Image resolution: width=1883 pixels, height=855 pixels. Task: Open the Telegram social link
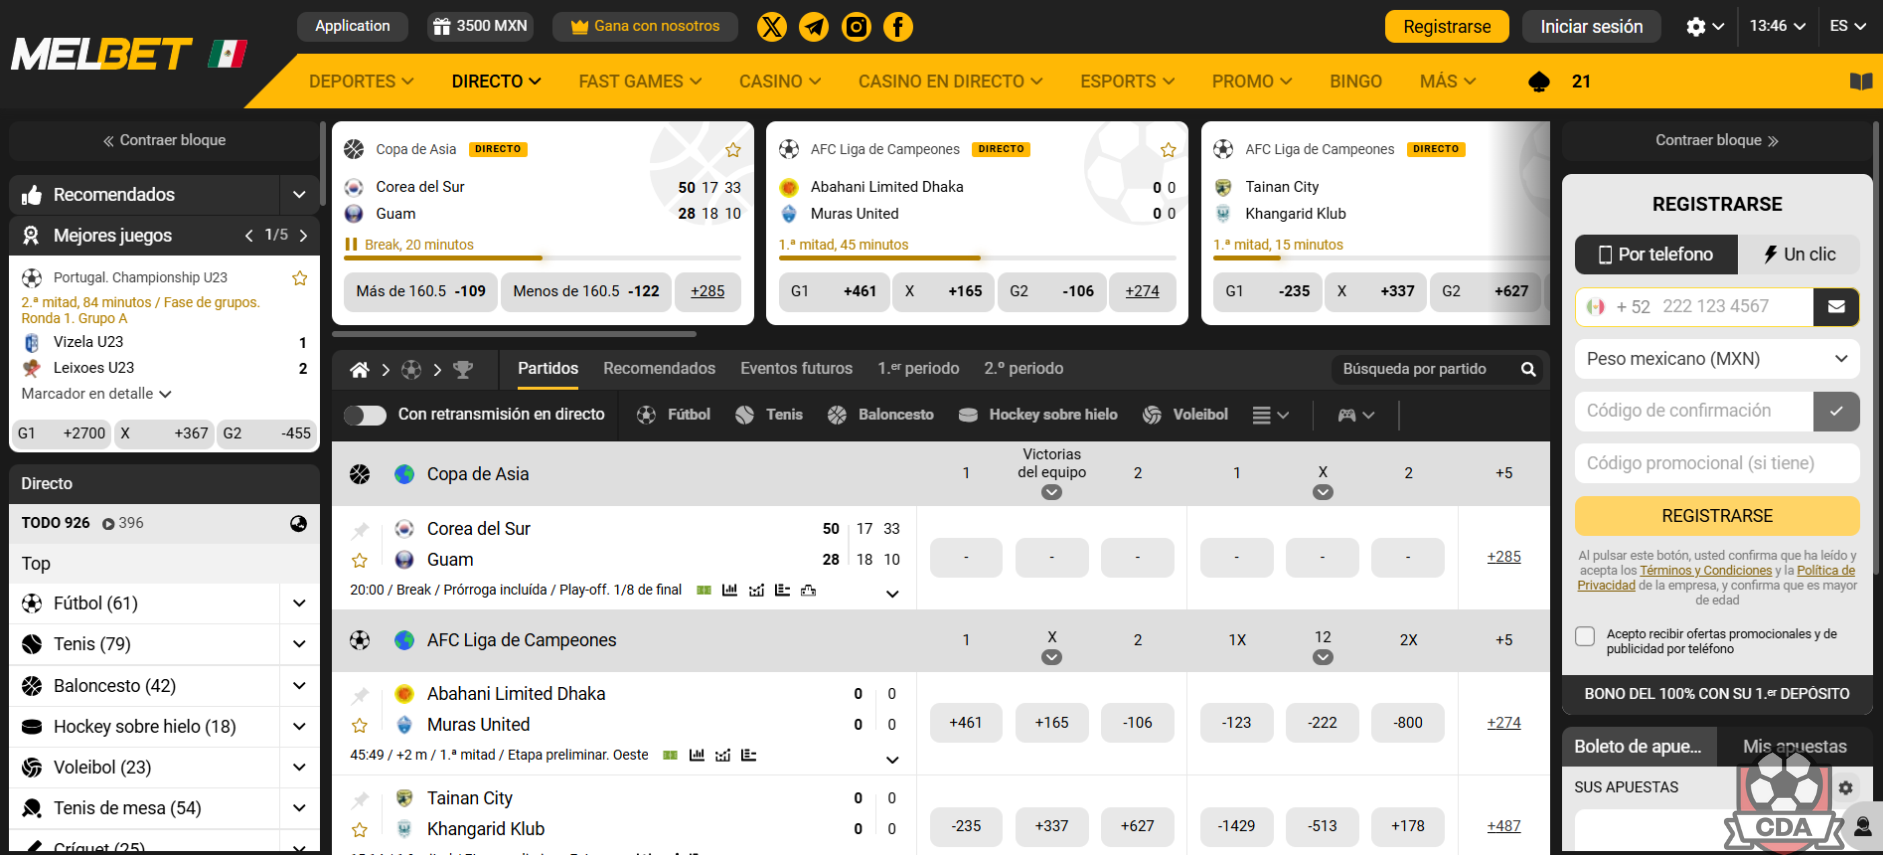point(814,27)
